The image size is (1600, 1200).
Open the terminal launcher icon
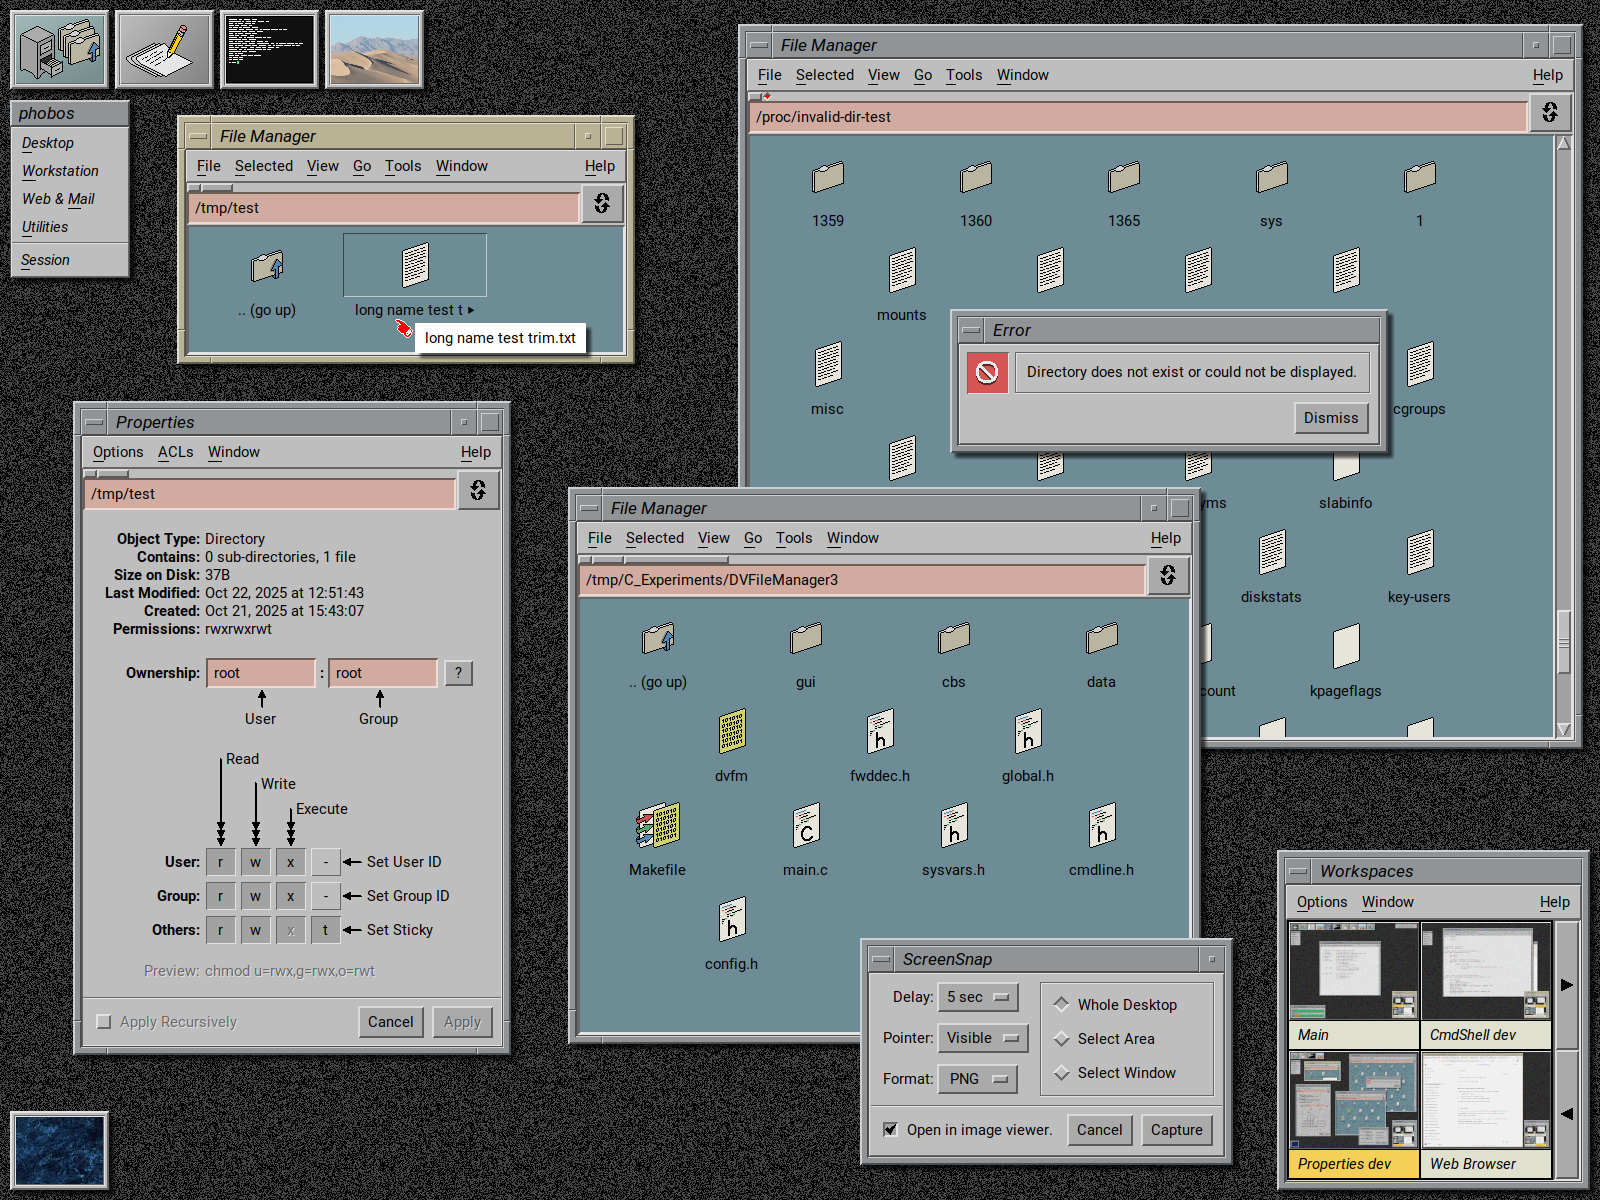(270, 49)
